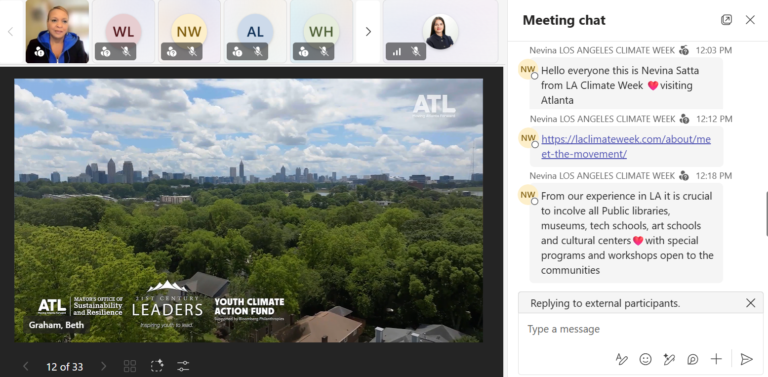Click external icon next to 12:03 PM timestamp

tap(684, 50)
